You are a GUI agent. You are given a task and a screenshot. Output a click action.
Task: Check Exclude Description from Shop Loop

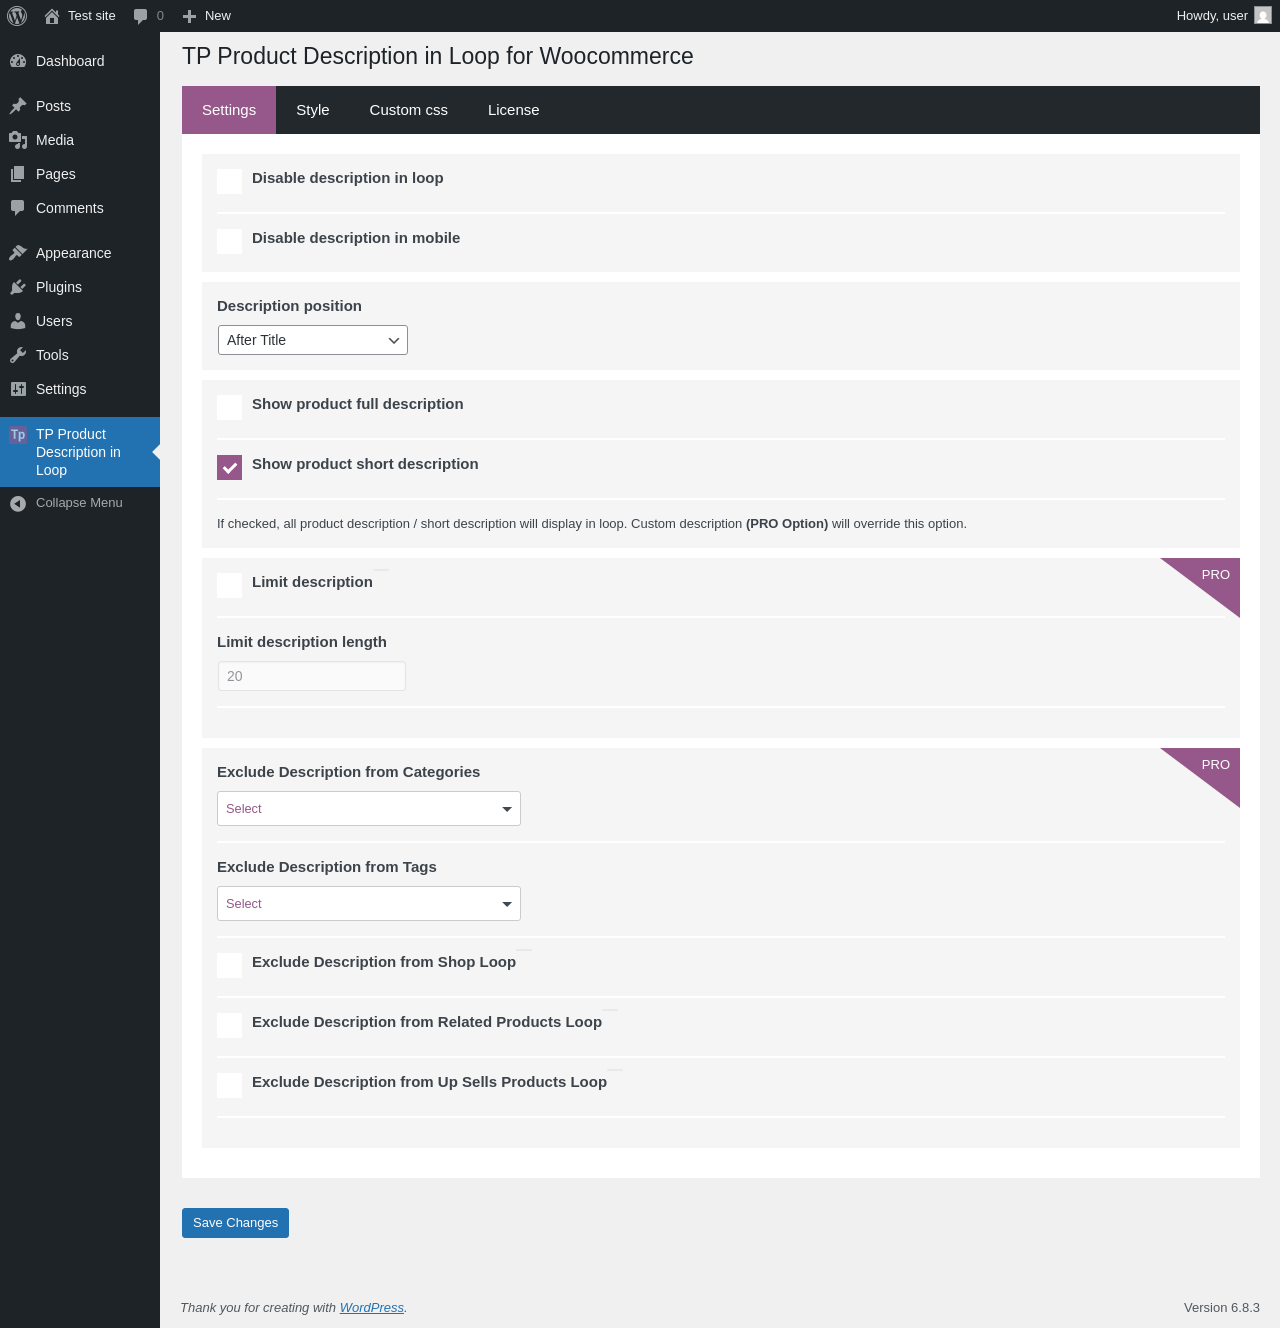pyautogui.click(x=230, y=965)
